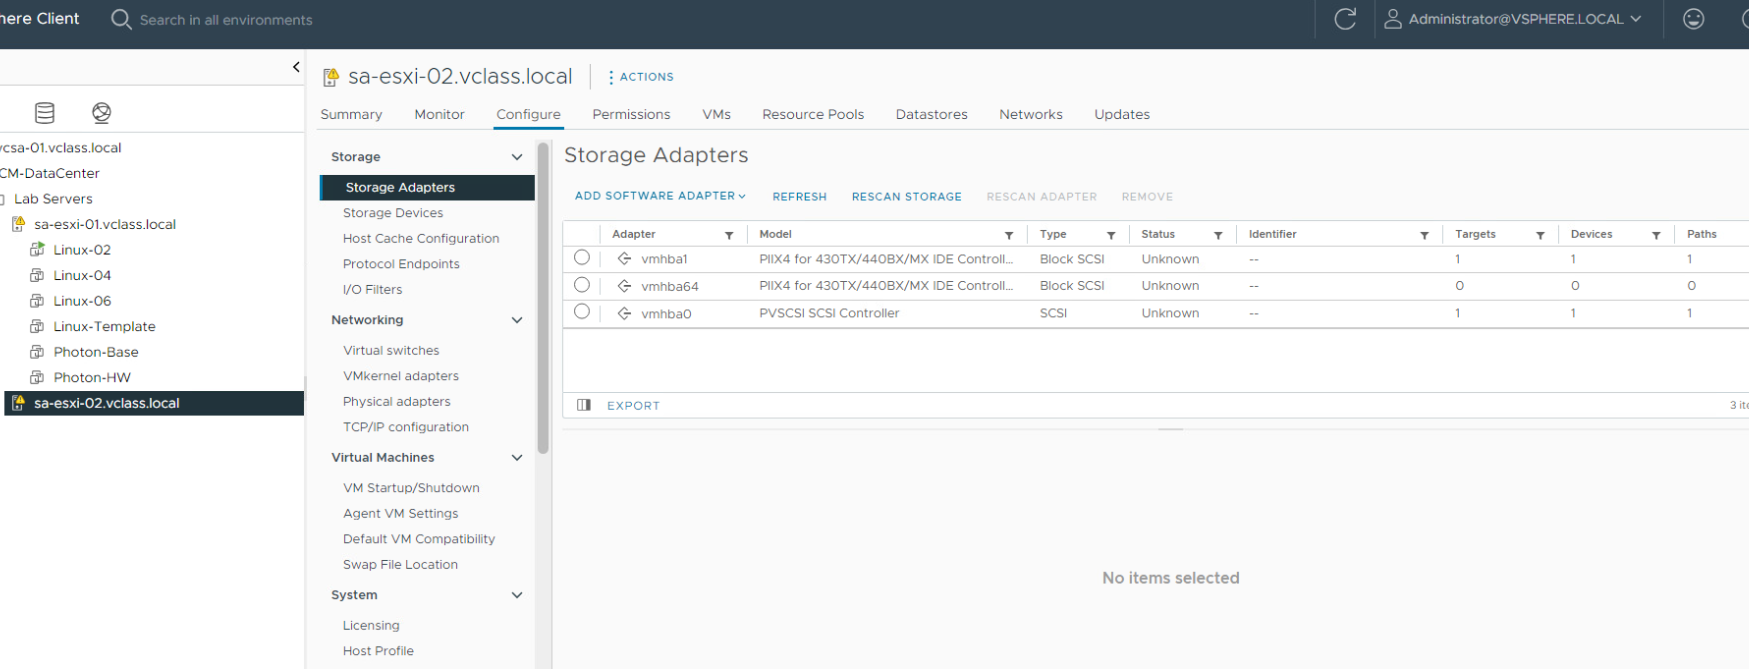This screenshot has height=669, width=1749.
Task: Open the Add Software Adapter dropdown
Action: click(660, 196)
